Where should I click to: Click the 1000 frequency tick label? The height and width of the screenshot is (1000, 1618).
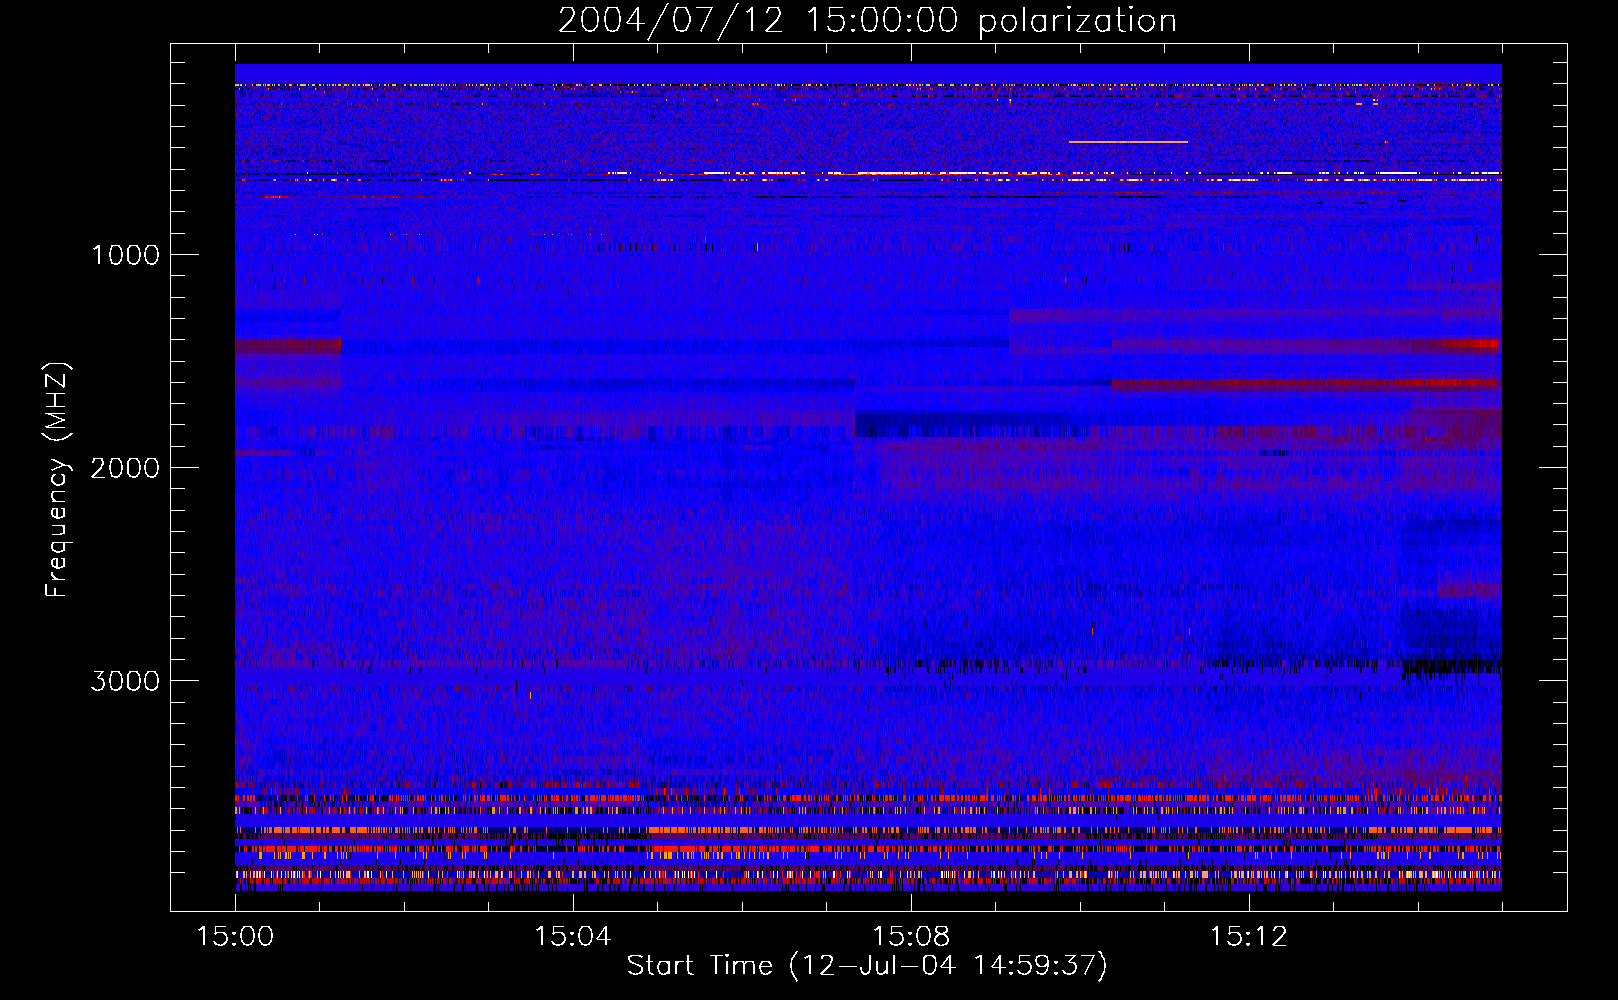125,255
